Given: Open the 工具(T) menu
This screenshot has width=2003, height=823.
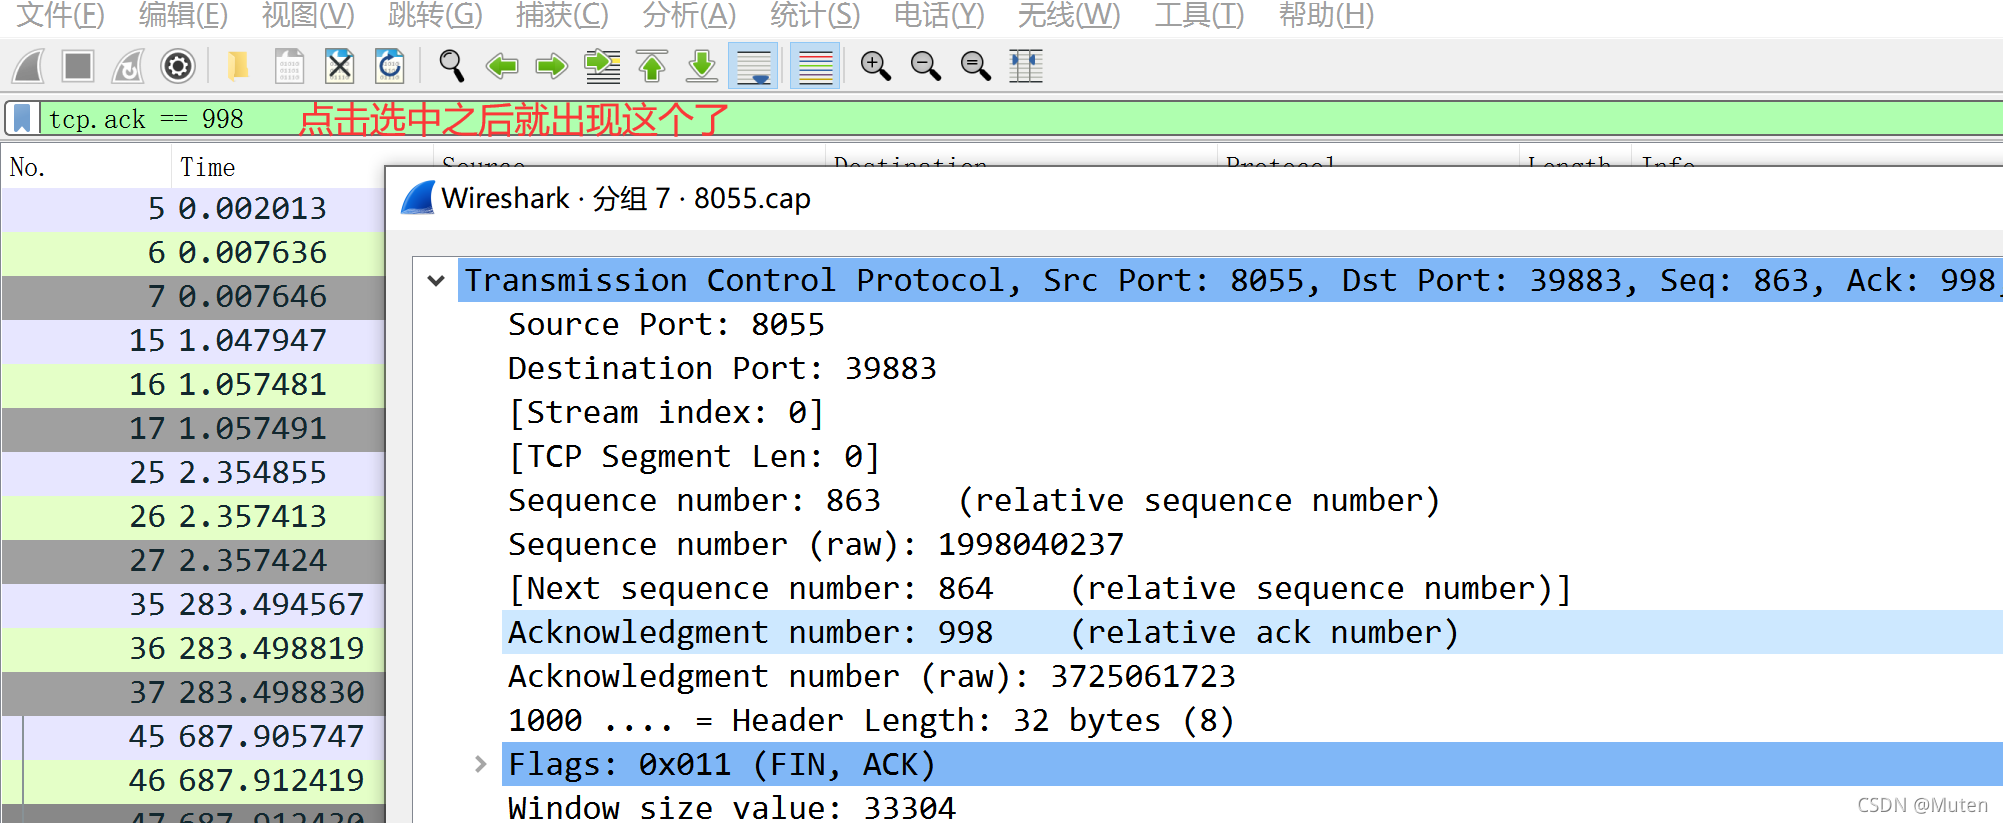Looking at the screenshot, I should click(1199, 16).
